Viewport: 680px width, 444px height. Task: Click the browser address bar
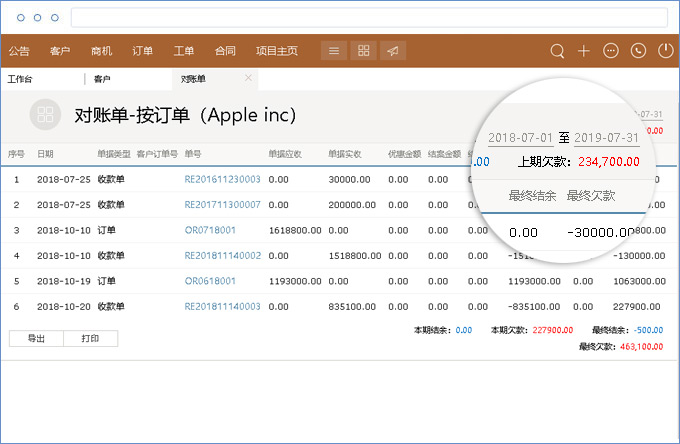(x=368, y=18)
